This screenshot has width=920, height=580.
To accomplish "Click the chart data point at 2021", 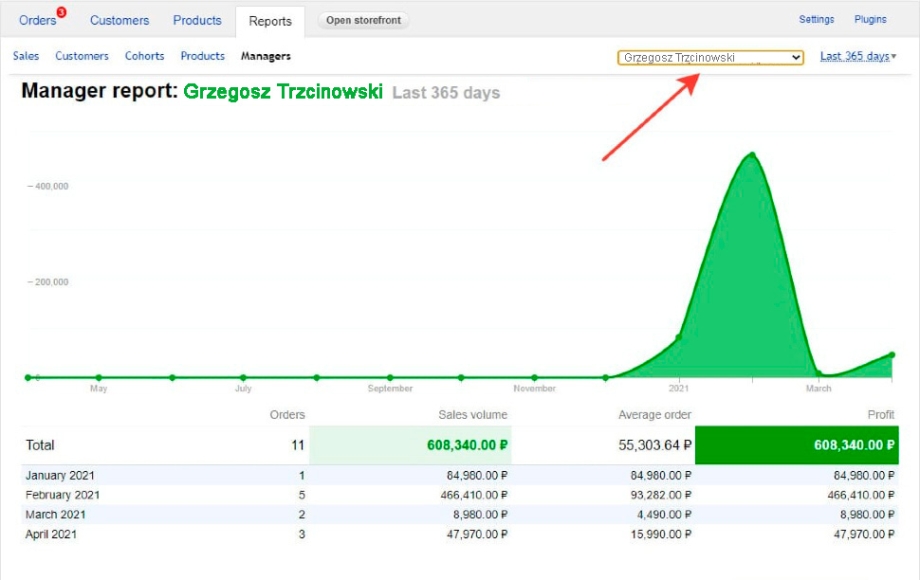I will 678,337.
